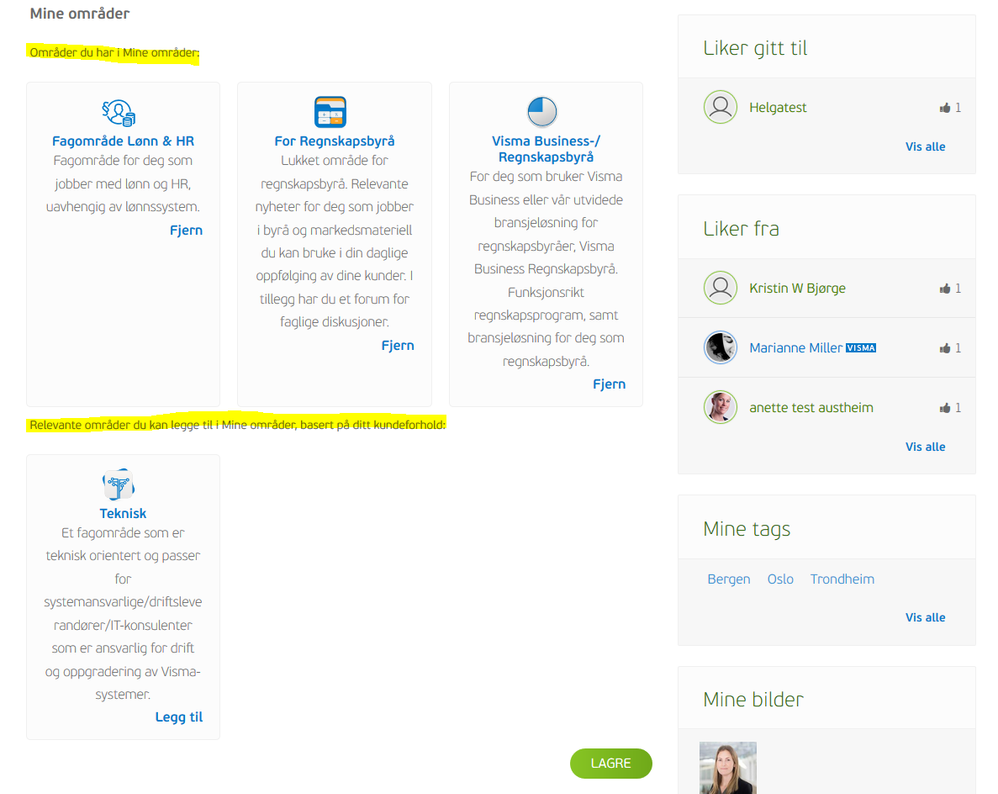
Task: Open the Visma Business-/Regnskapsbyrå title link
Action: point(546,149)
